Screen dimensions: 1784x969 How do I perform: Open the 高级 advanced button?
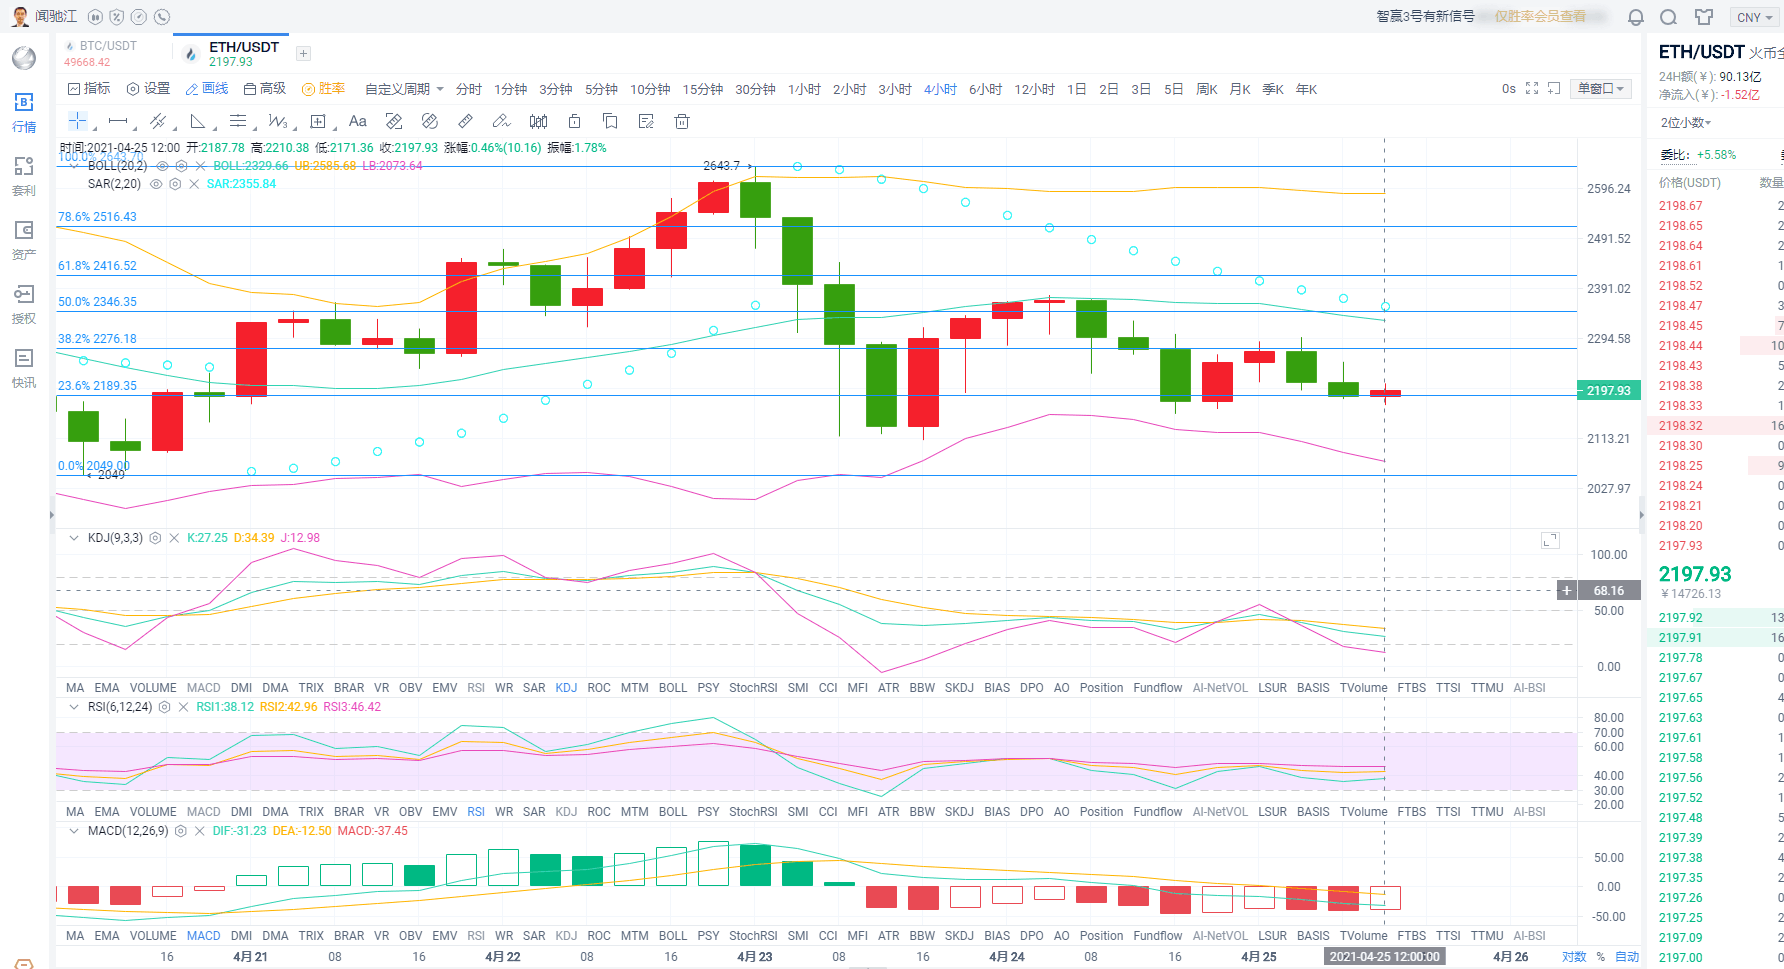point(265,89)
